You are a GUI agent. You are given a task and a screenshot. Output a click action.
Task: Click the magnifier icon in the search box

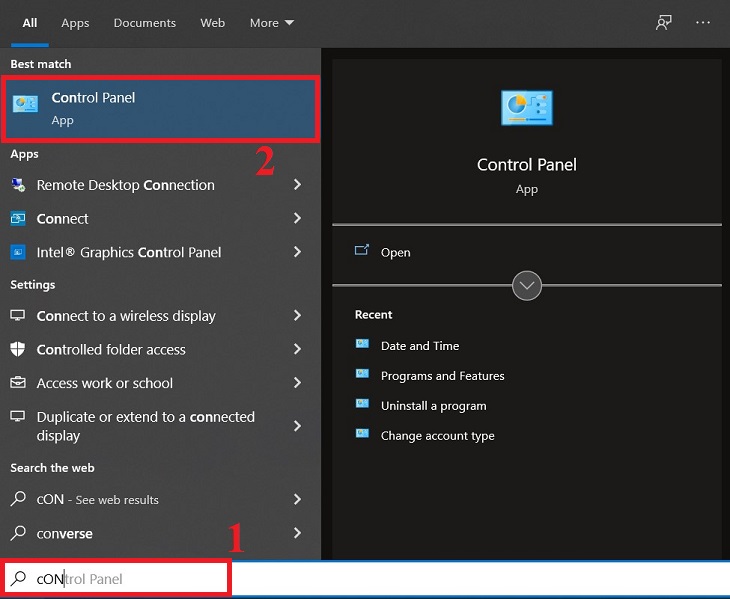pos(19,578)
